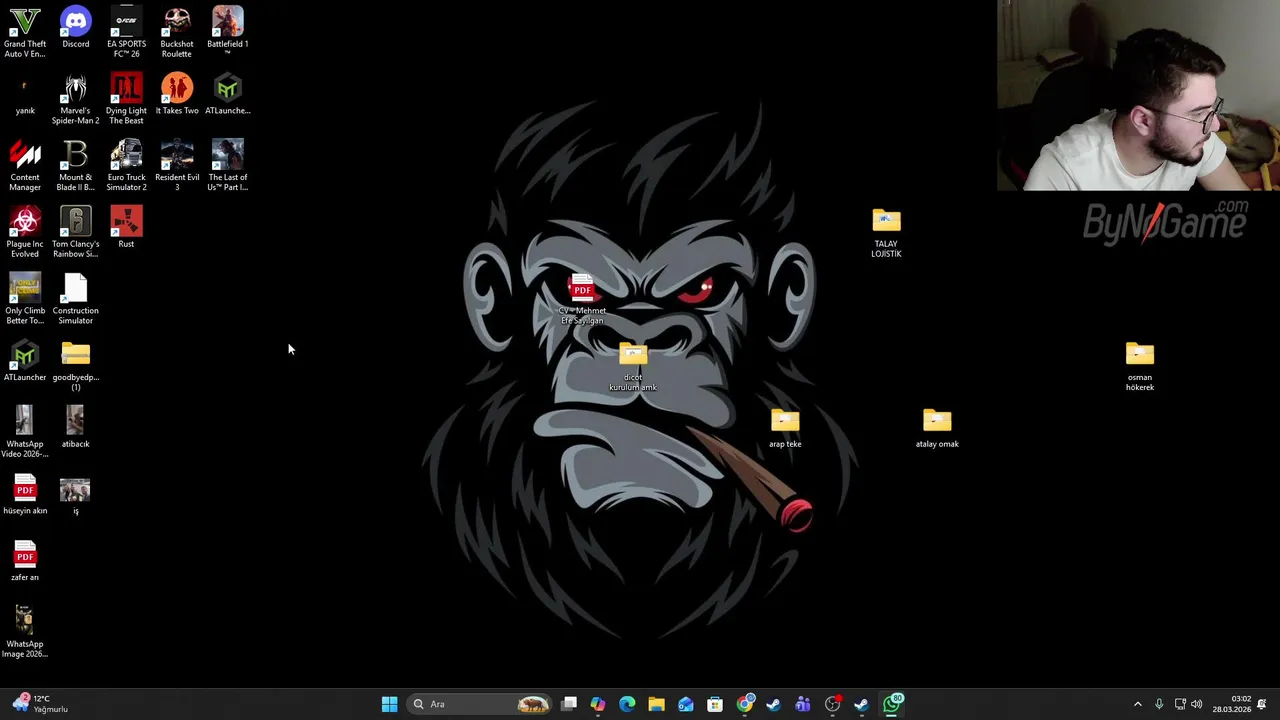Open Outlook from the taskbar
Screen dimensions: 1280x720
(686, 704)
